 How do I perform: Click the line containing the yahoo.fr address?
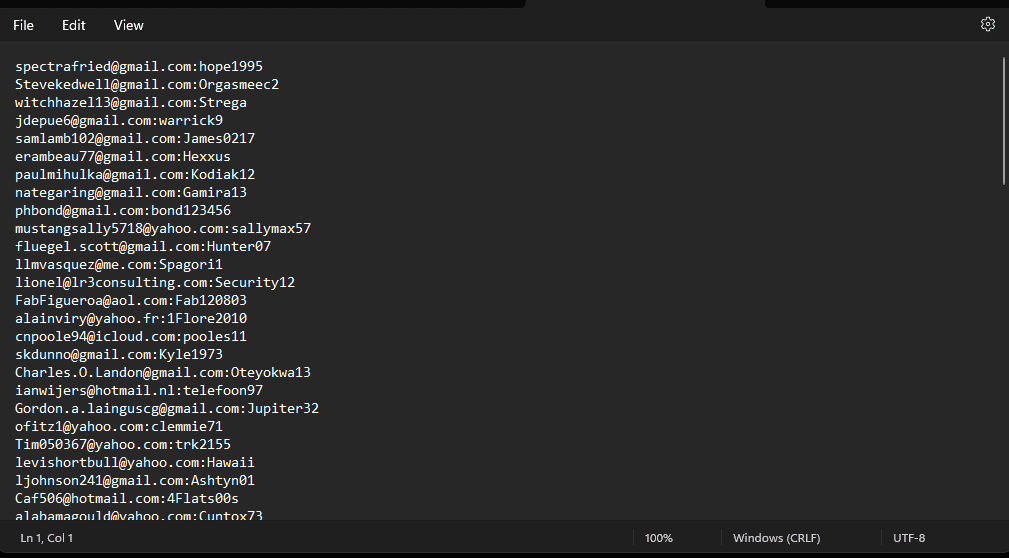tap(130, 318)
